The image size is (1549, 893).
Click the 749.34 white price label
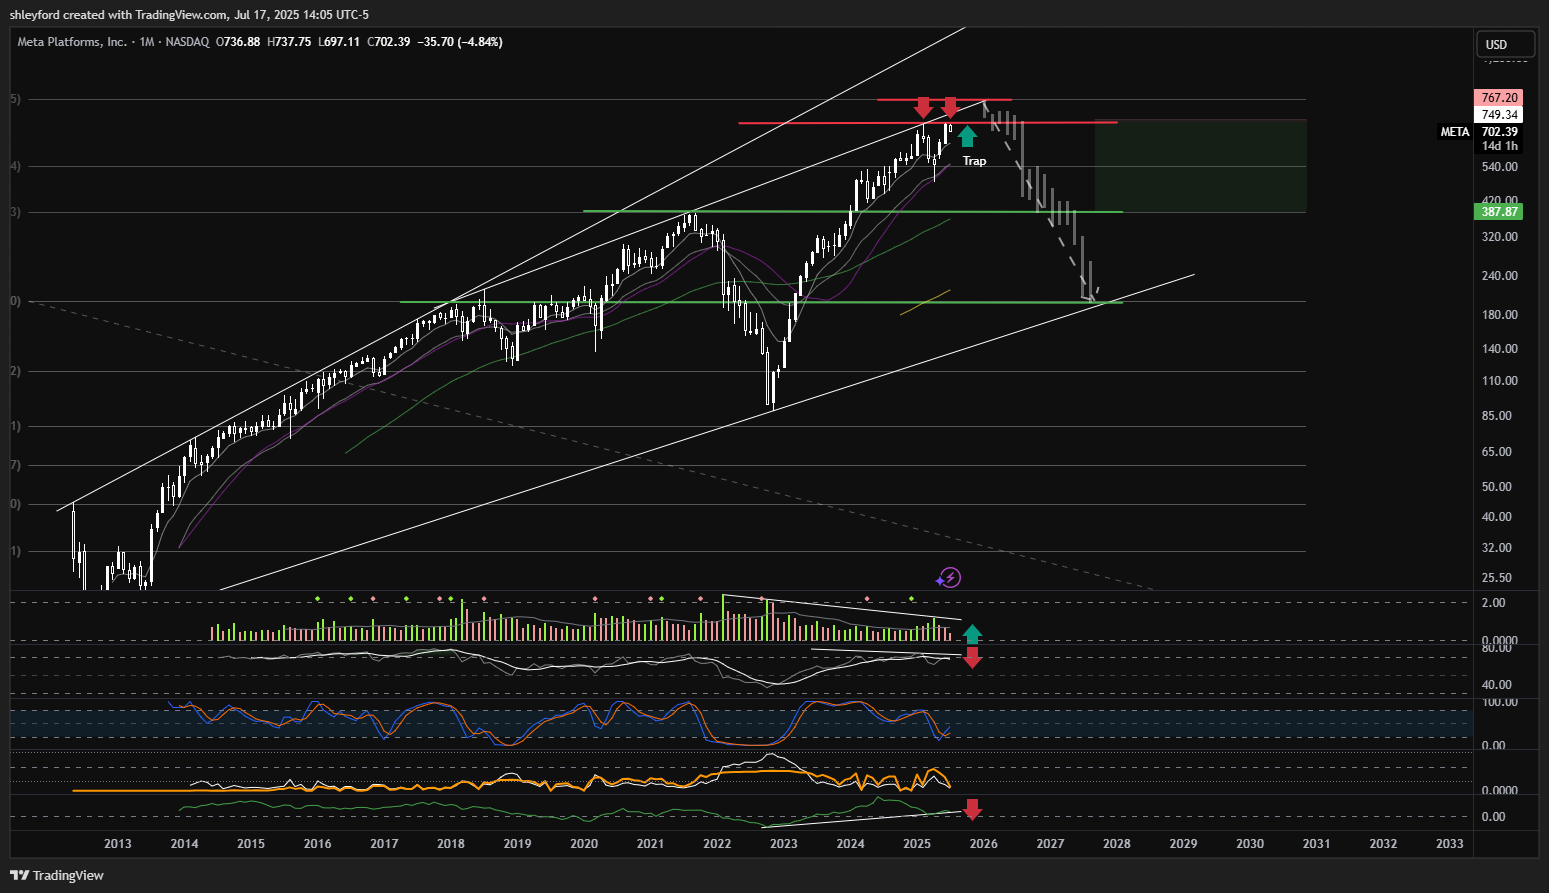point(1499,115)
